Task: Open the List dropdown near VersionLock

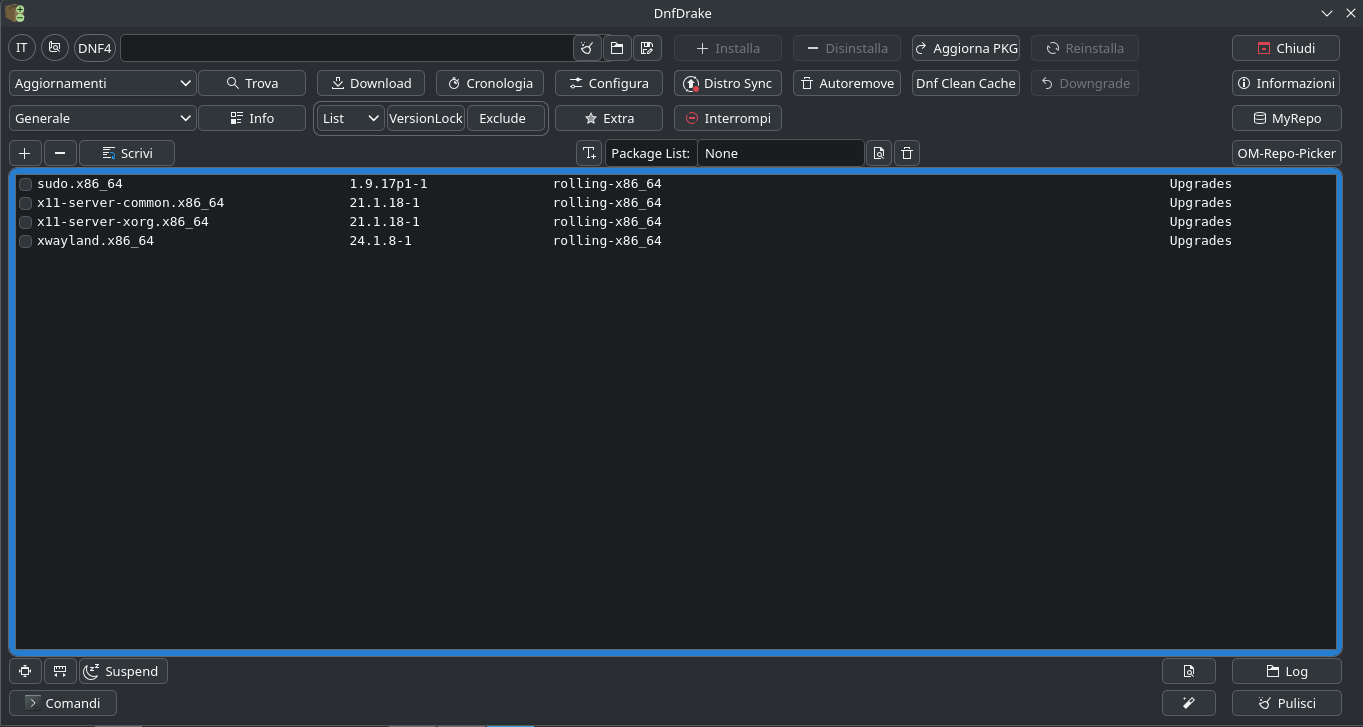Action: click(x=350, y=118)
